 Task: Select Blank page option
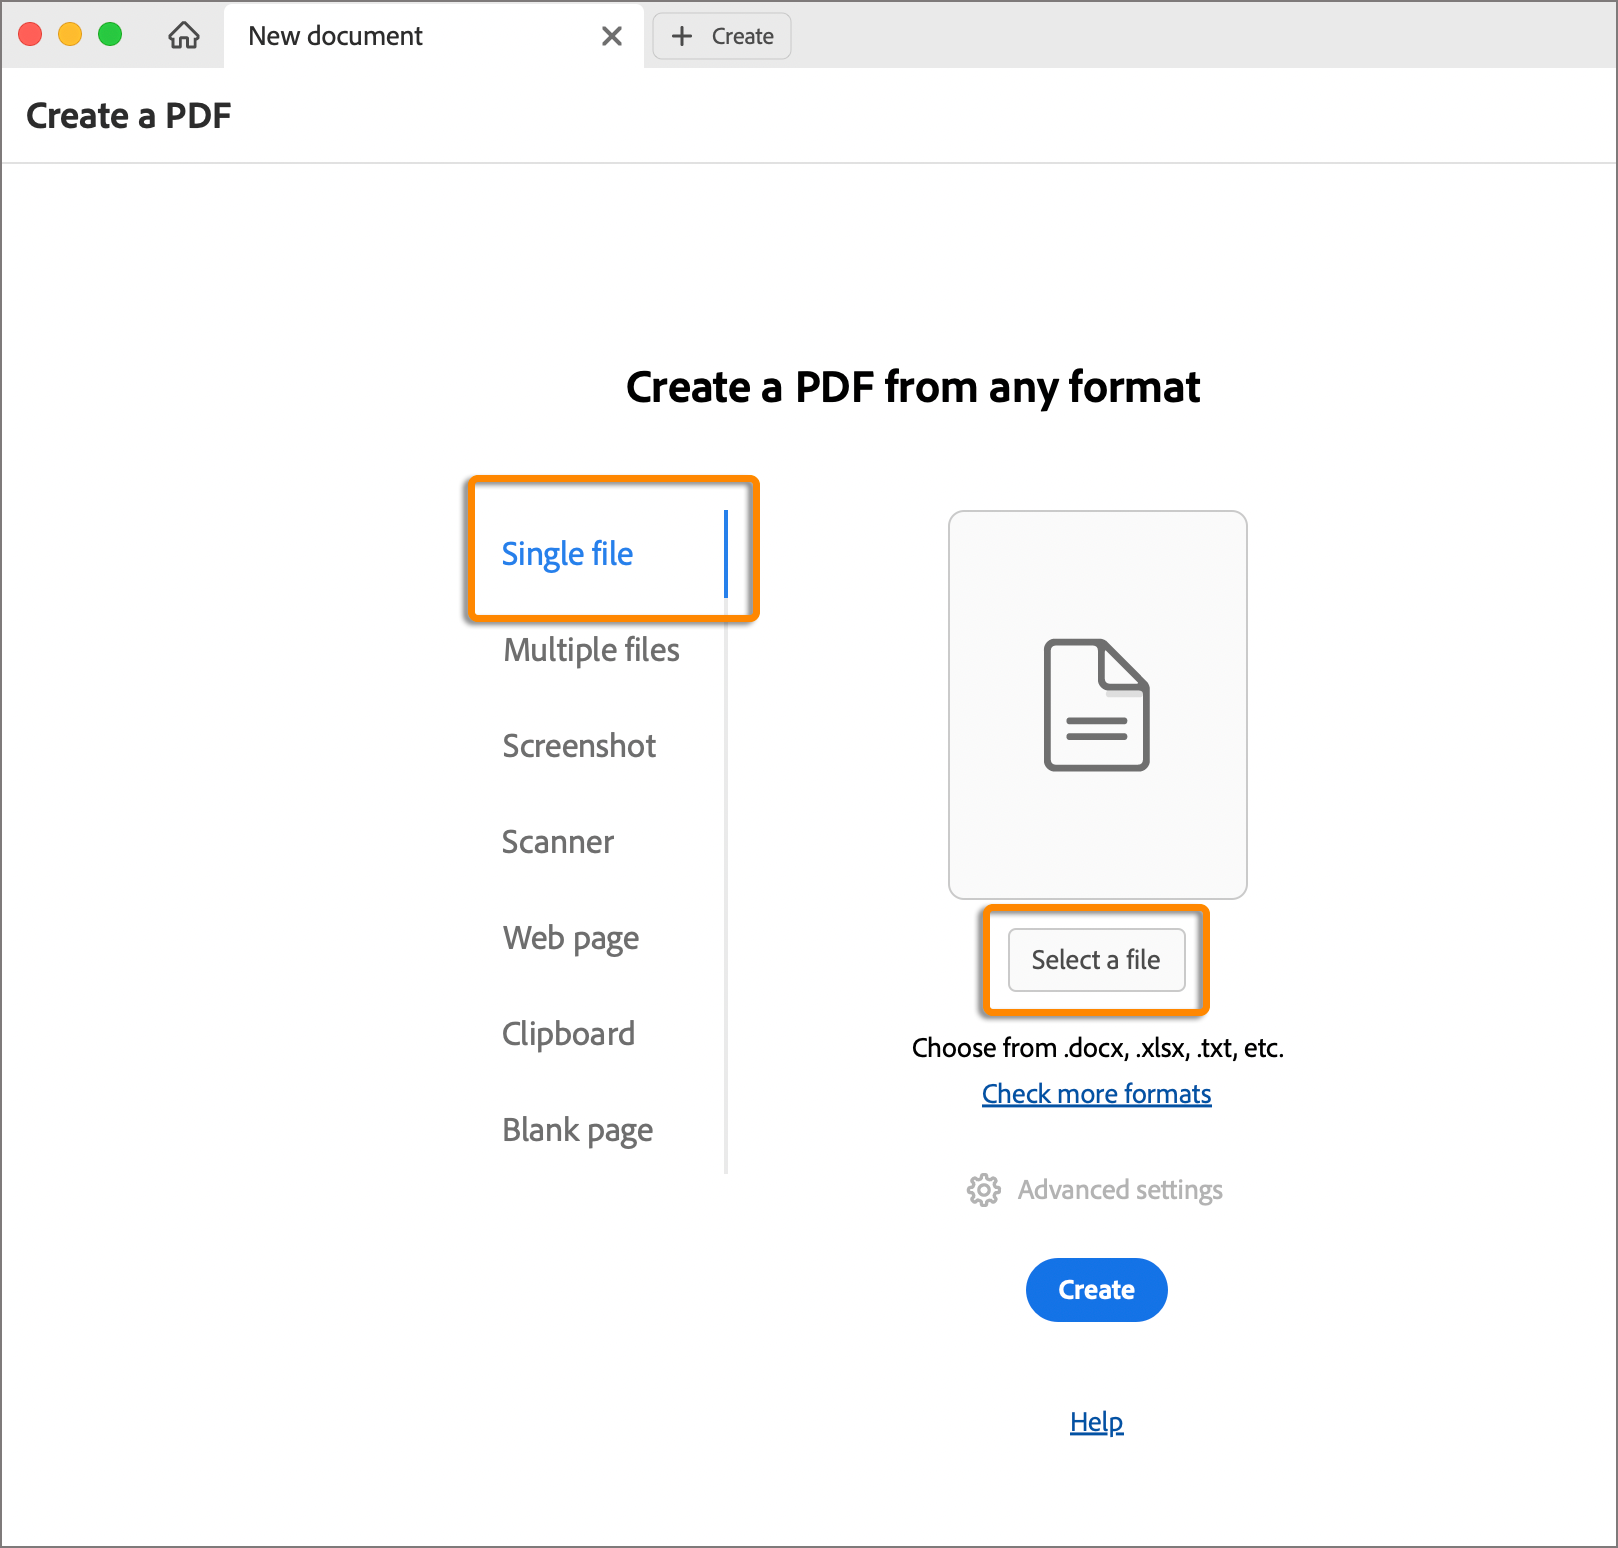tap(577, 1130)
